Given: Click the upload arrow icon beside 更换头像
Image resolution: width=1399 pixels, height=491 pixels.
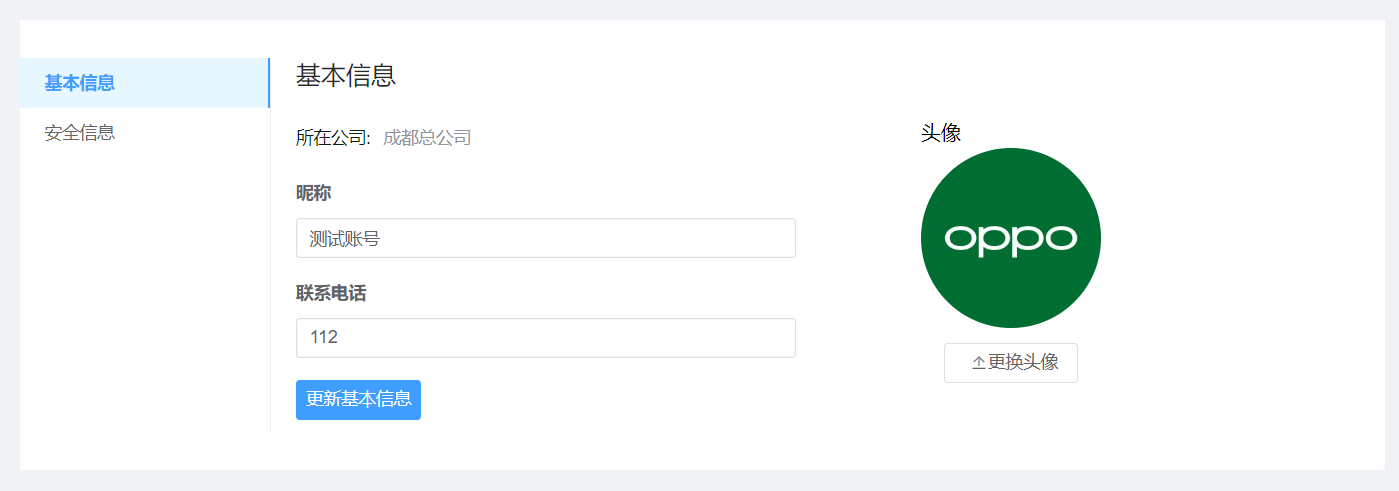Looking at the screenshot, I should coord(978,363).
